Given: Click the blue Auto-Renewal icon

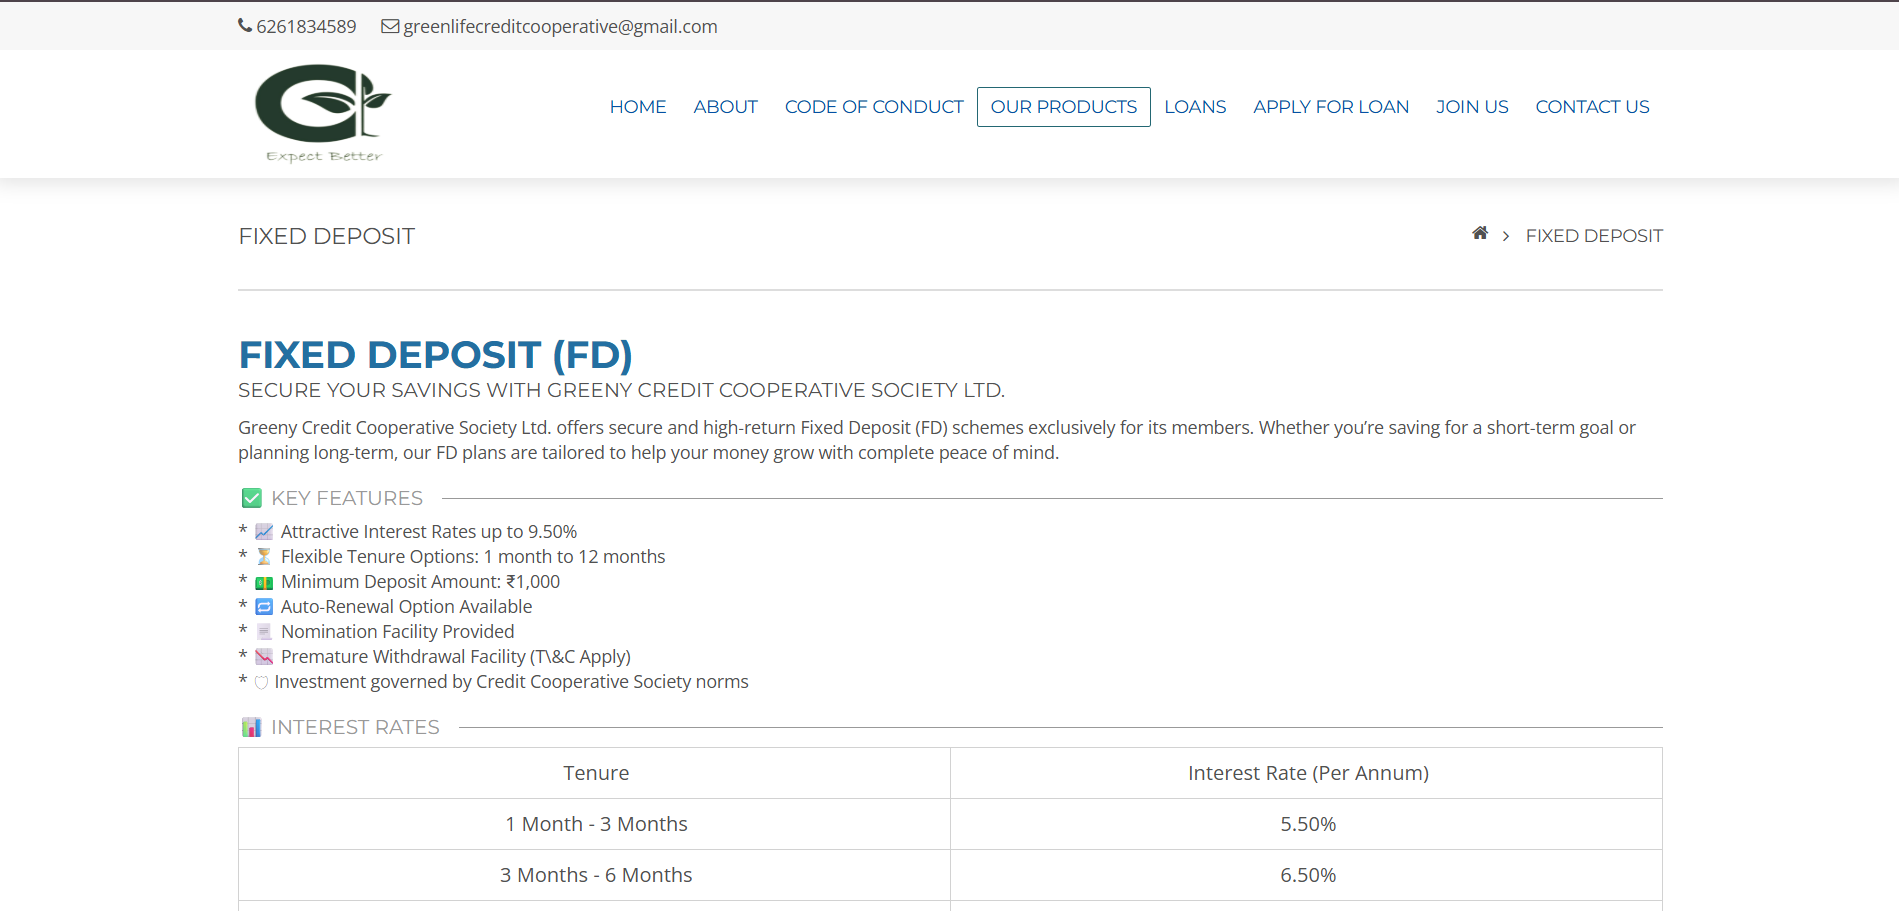Looking at the screenshot, I should [x=264, y=607].
